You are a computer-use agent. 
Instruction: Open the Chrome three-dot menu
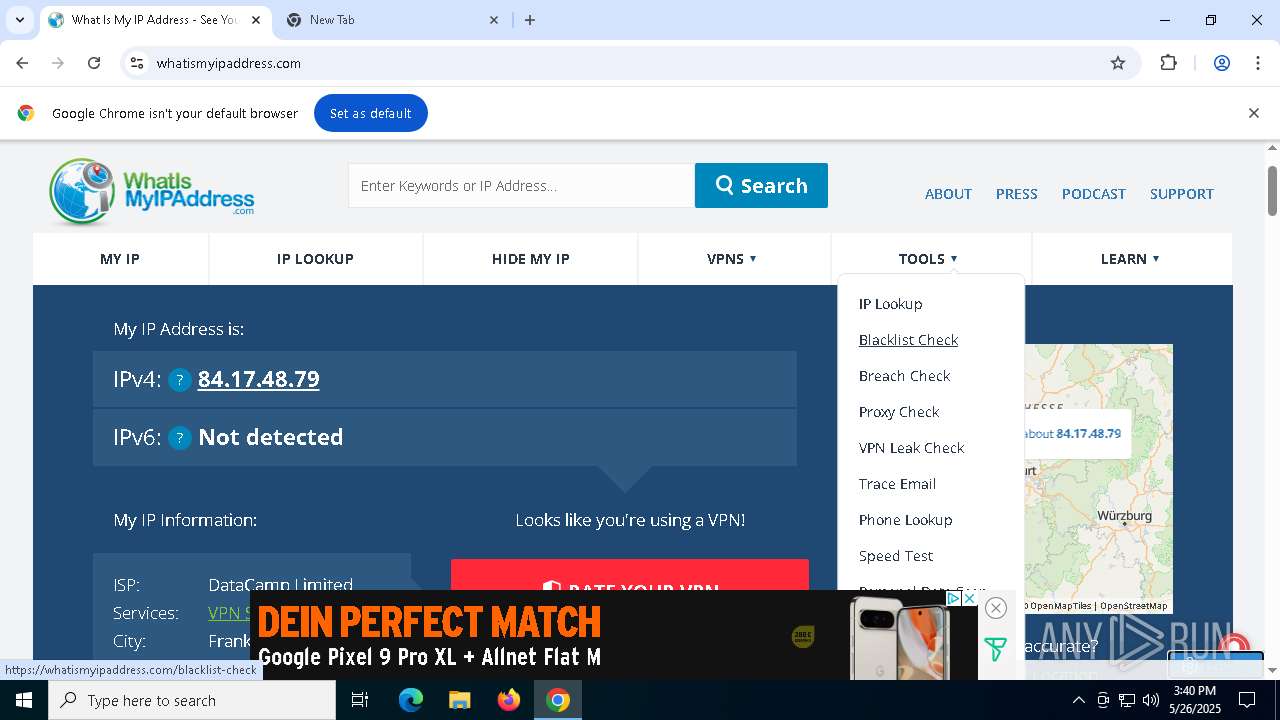coord(1258,63)
